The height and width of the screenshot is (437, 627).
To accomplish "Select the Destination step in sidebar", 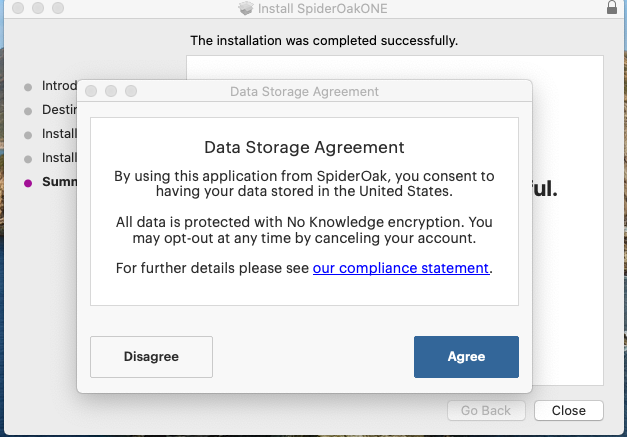I will 58,109.
